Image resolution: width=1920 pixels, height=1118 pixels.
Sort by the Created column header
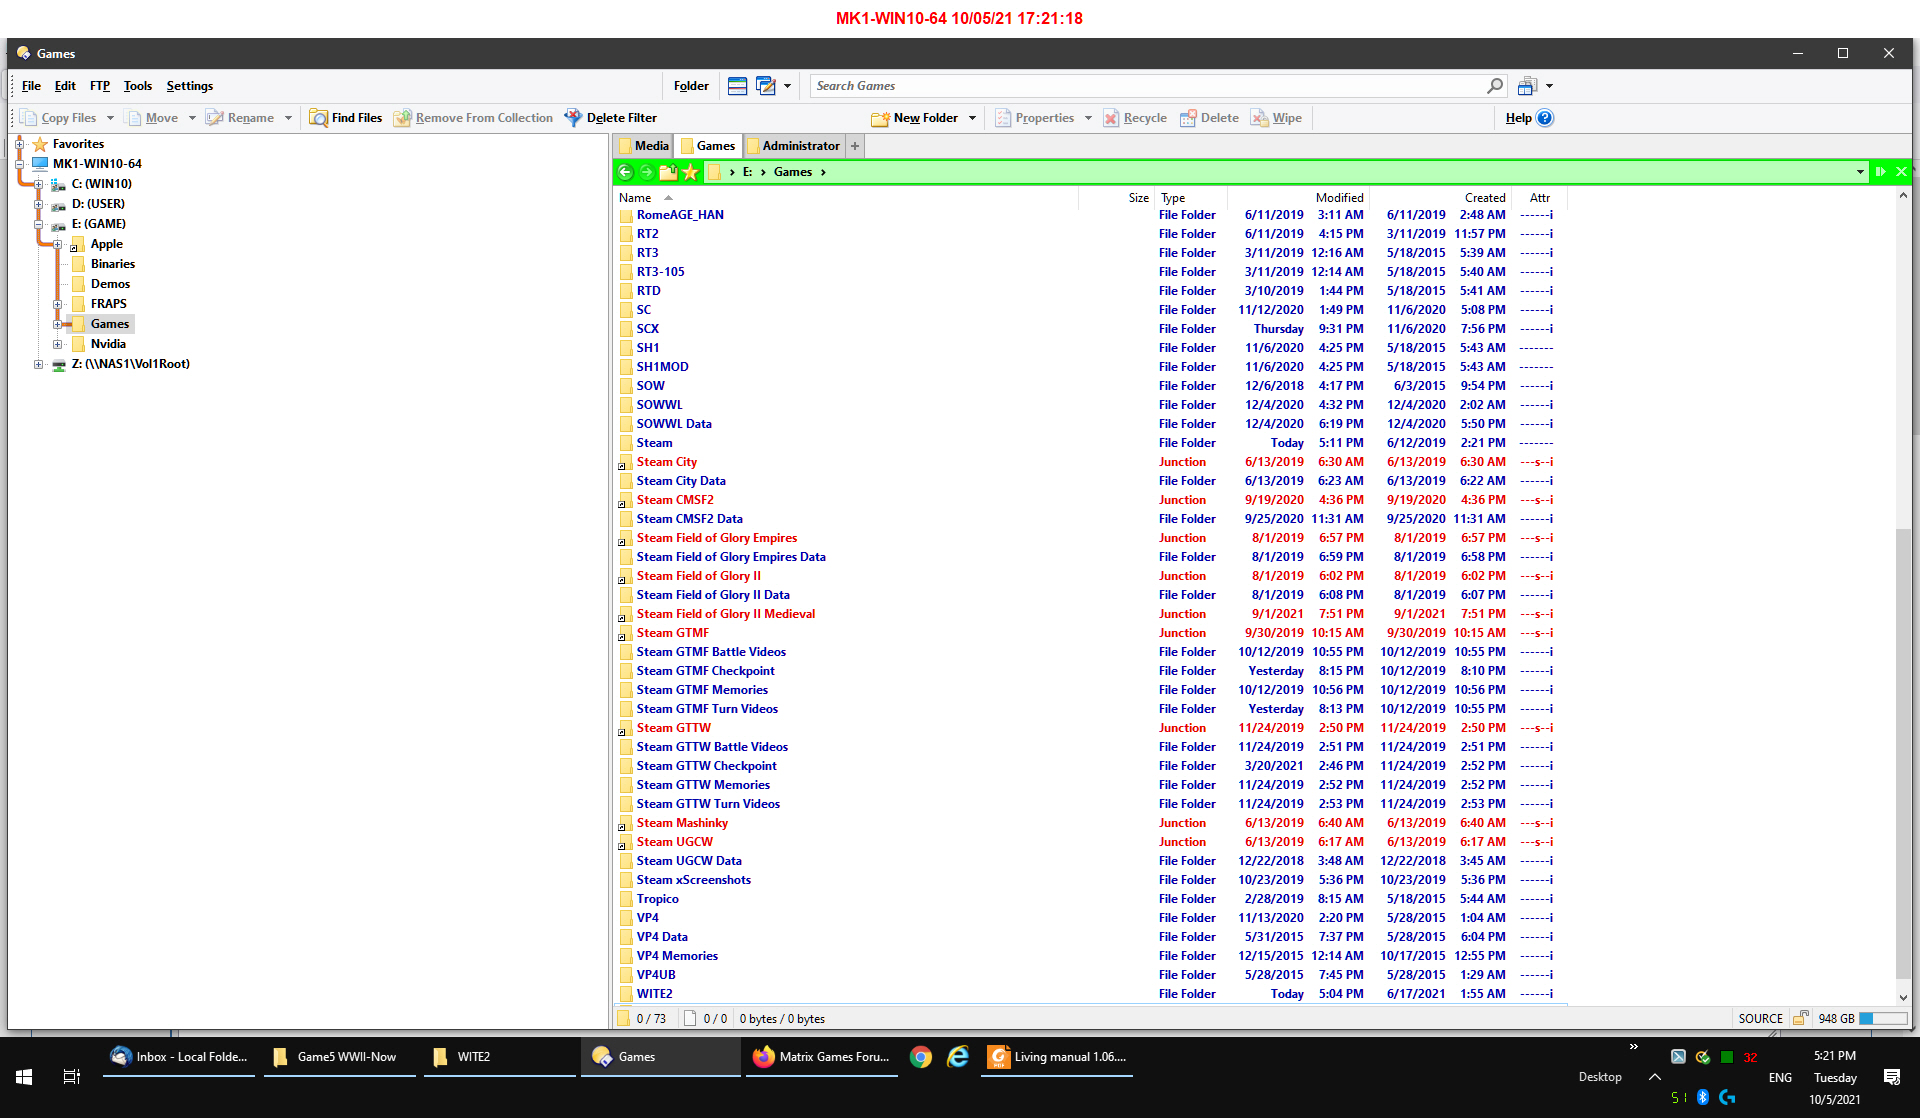[x=1485, y=198]
